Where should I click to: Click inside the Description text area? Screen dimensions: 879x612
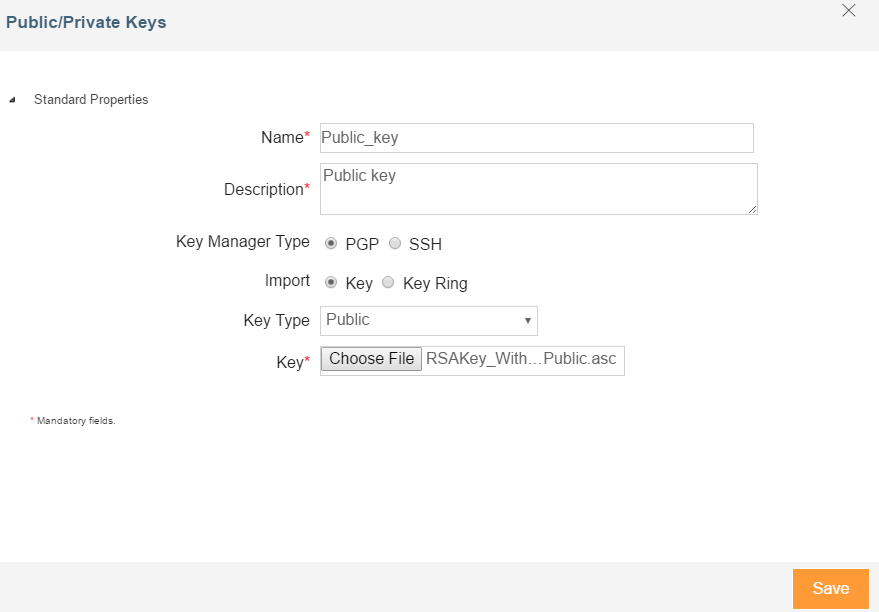(x=538, y=189)
